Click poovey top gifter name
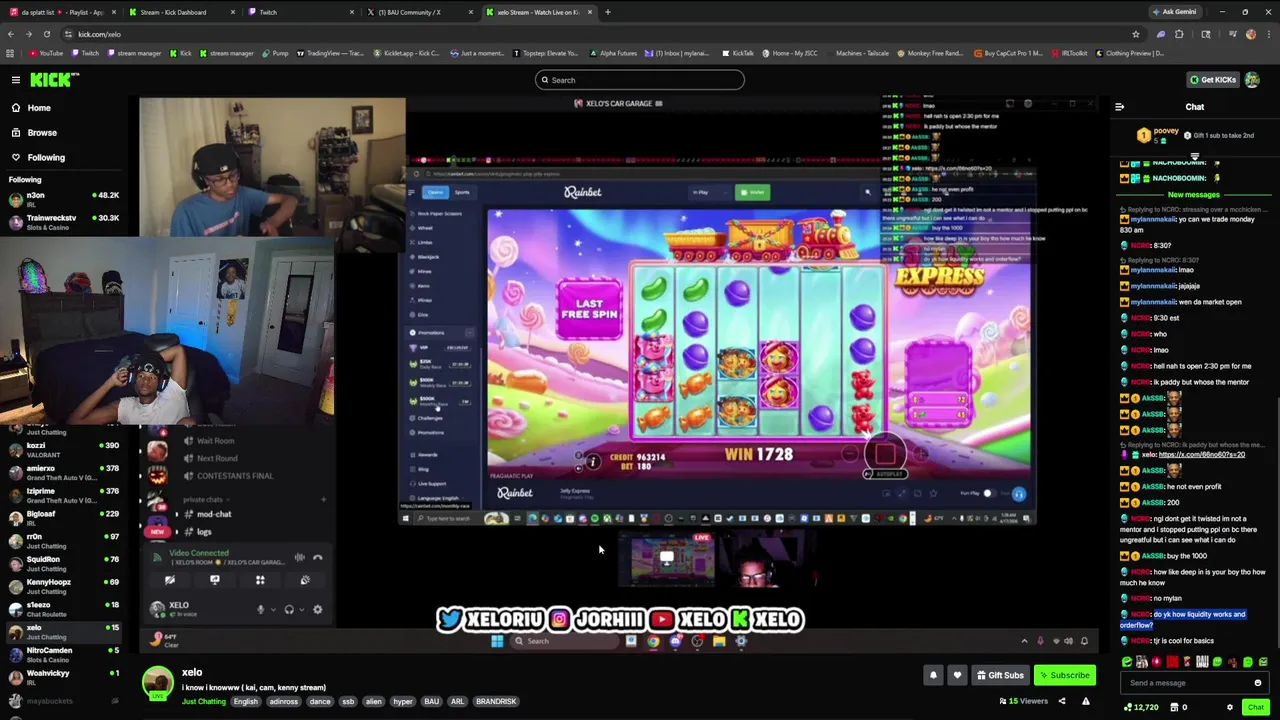This screenshot has width=1280, height=720. 1166,131
